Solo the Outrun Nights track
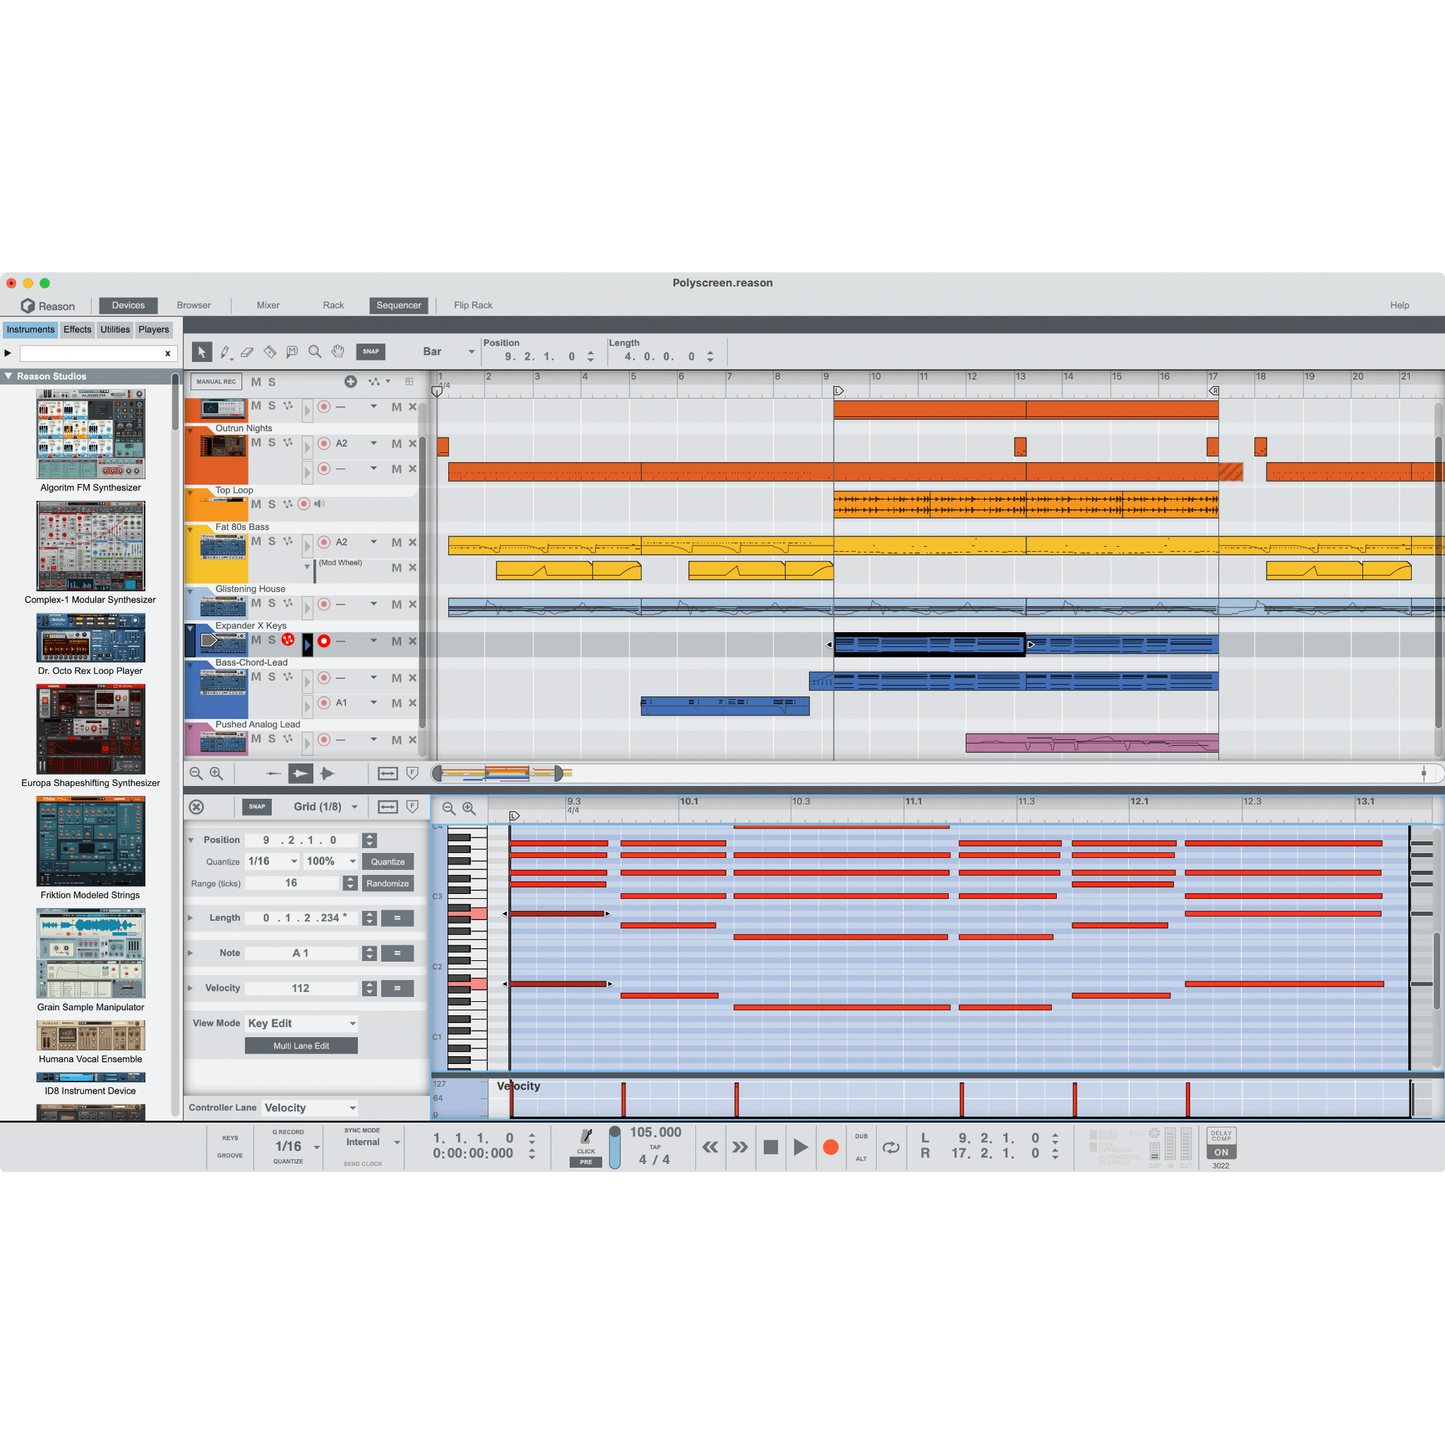 point(271,443)
